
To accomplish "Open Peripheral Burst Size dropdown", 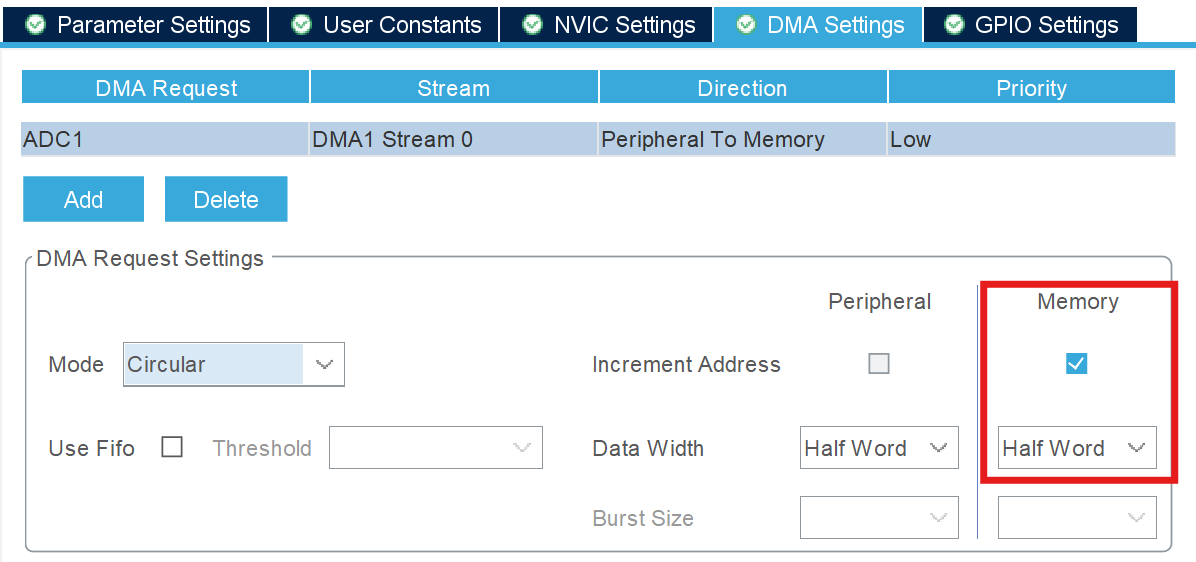I will [x=879, y=518].
